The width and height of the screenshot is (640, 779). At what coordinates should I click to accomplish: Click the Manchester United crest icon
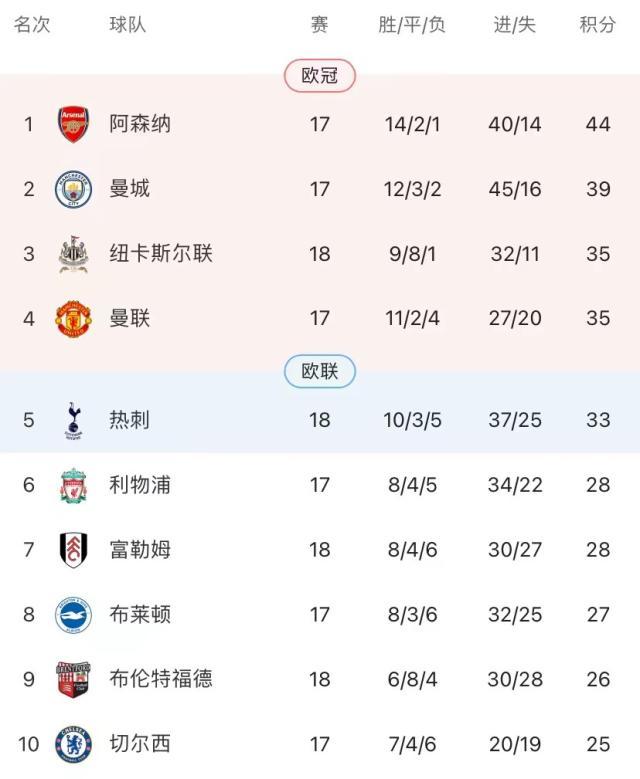pos(73,319)
